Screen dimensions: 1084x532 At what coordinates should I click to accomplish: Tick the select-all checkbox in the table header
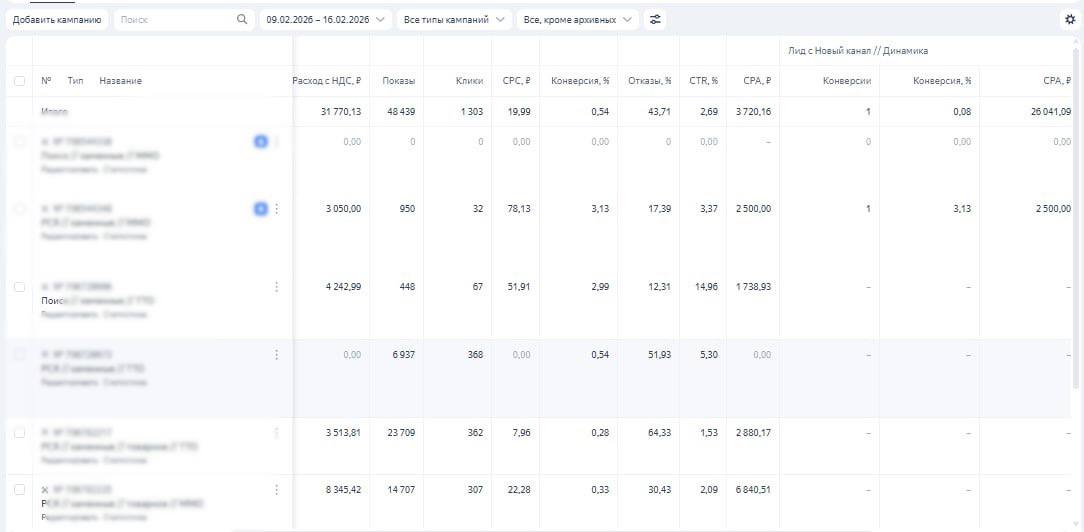click(19, 81)
